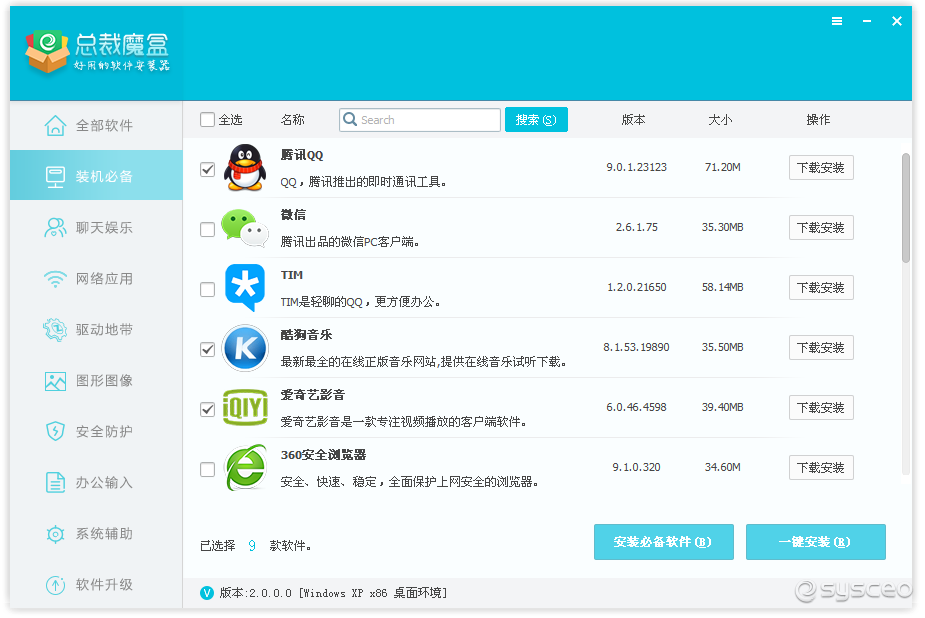Click the 微信 green chat bubble icon
Image resolution: width=925 pixels, height=618 pixels.
pos(245,228)
